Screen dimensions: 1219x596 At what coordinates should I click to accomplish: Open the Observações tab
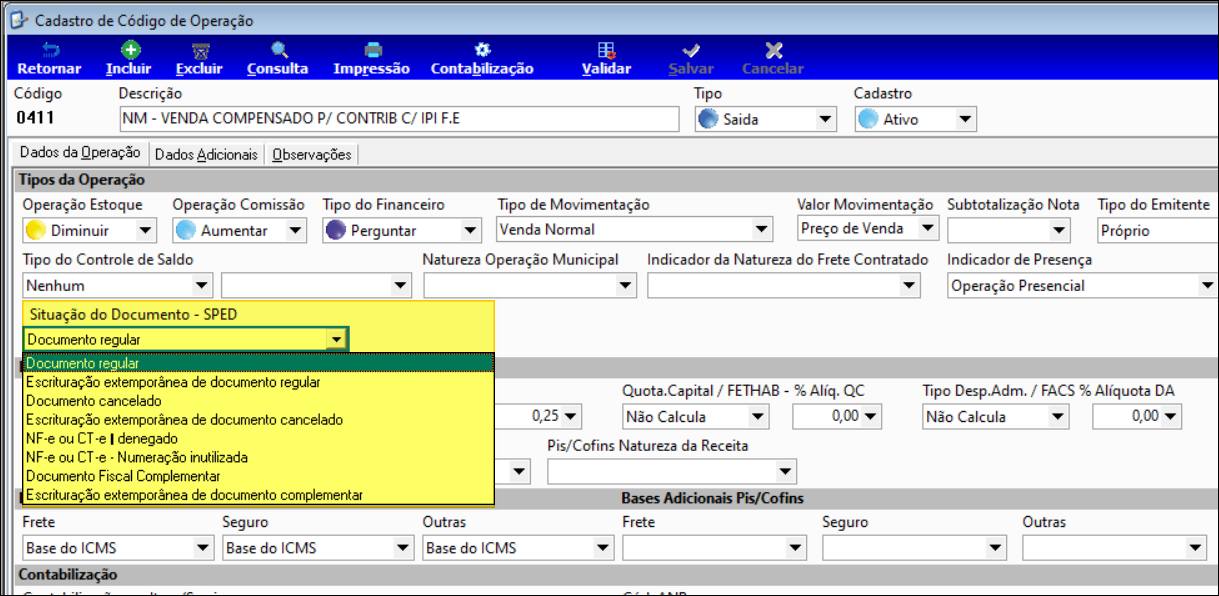coord(312,155)
